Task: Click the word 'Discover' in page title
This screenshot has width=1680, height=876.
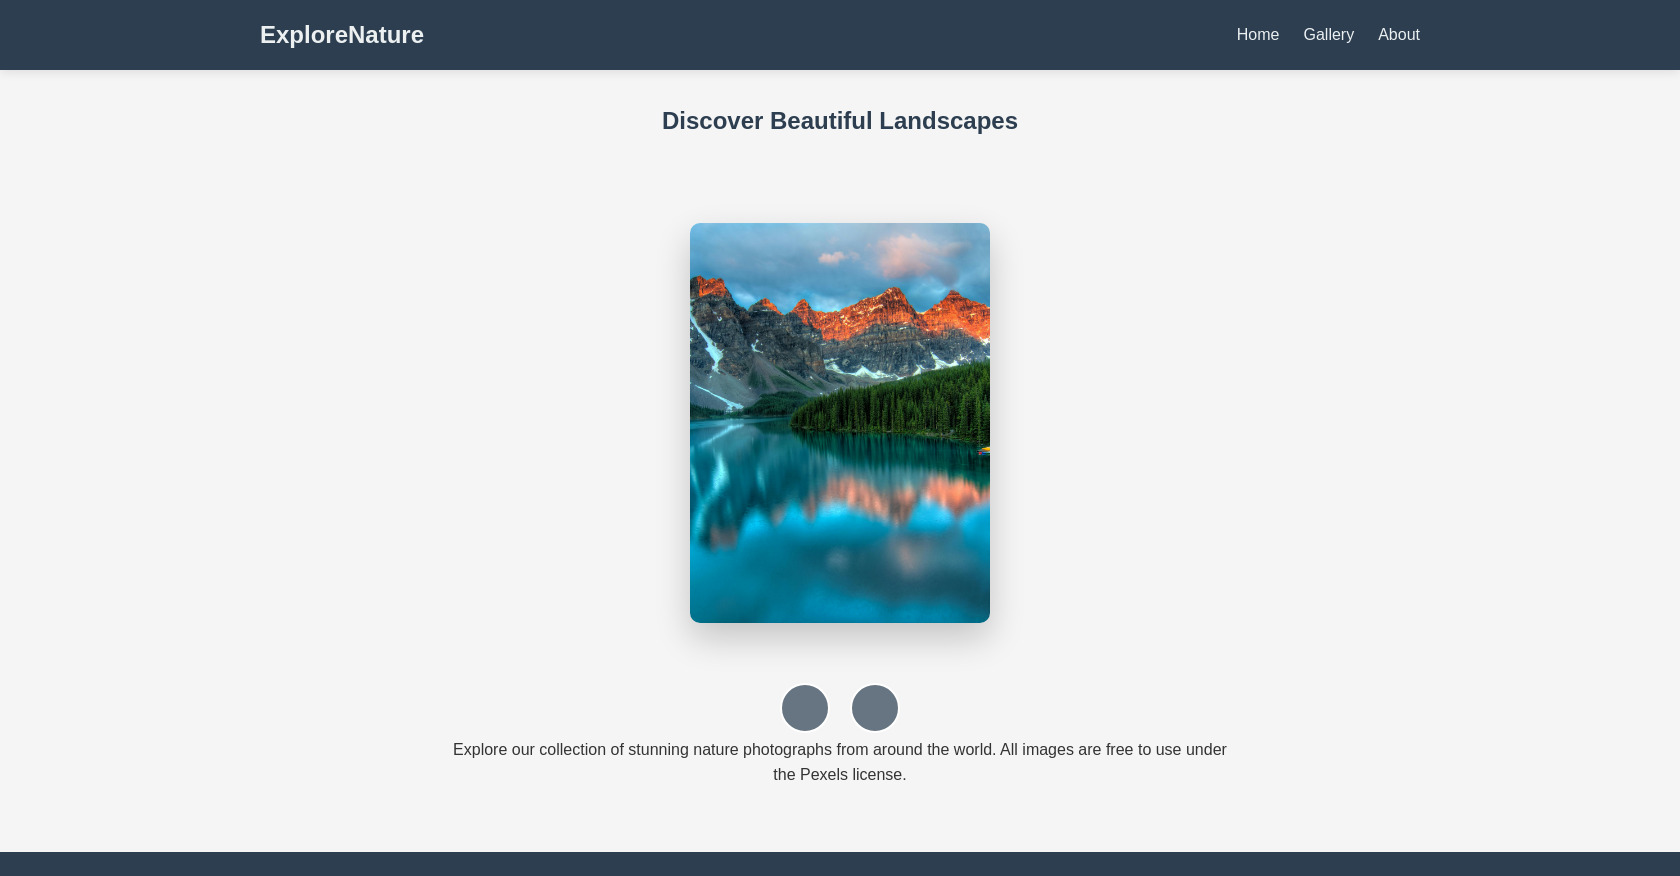Action: click(x=712, y=121)
